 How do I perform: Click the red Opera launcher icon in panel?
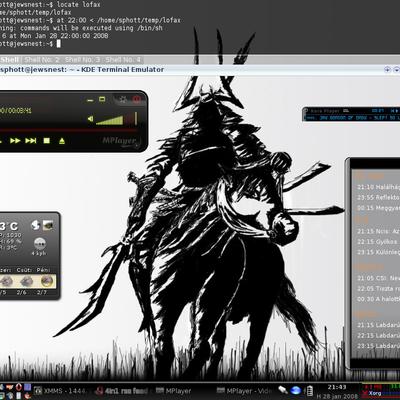pyautogui.click(x=19, y=387)
